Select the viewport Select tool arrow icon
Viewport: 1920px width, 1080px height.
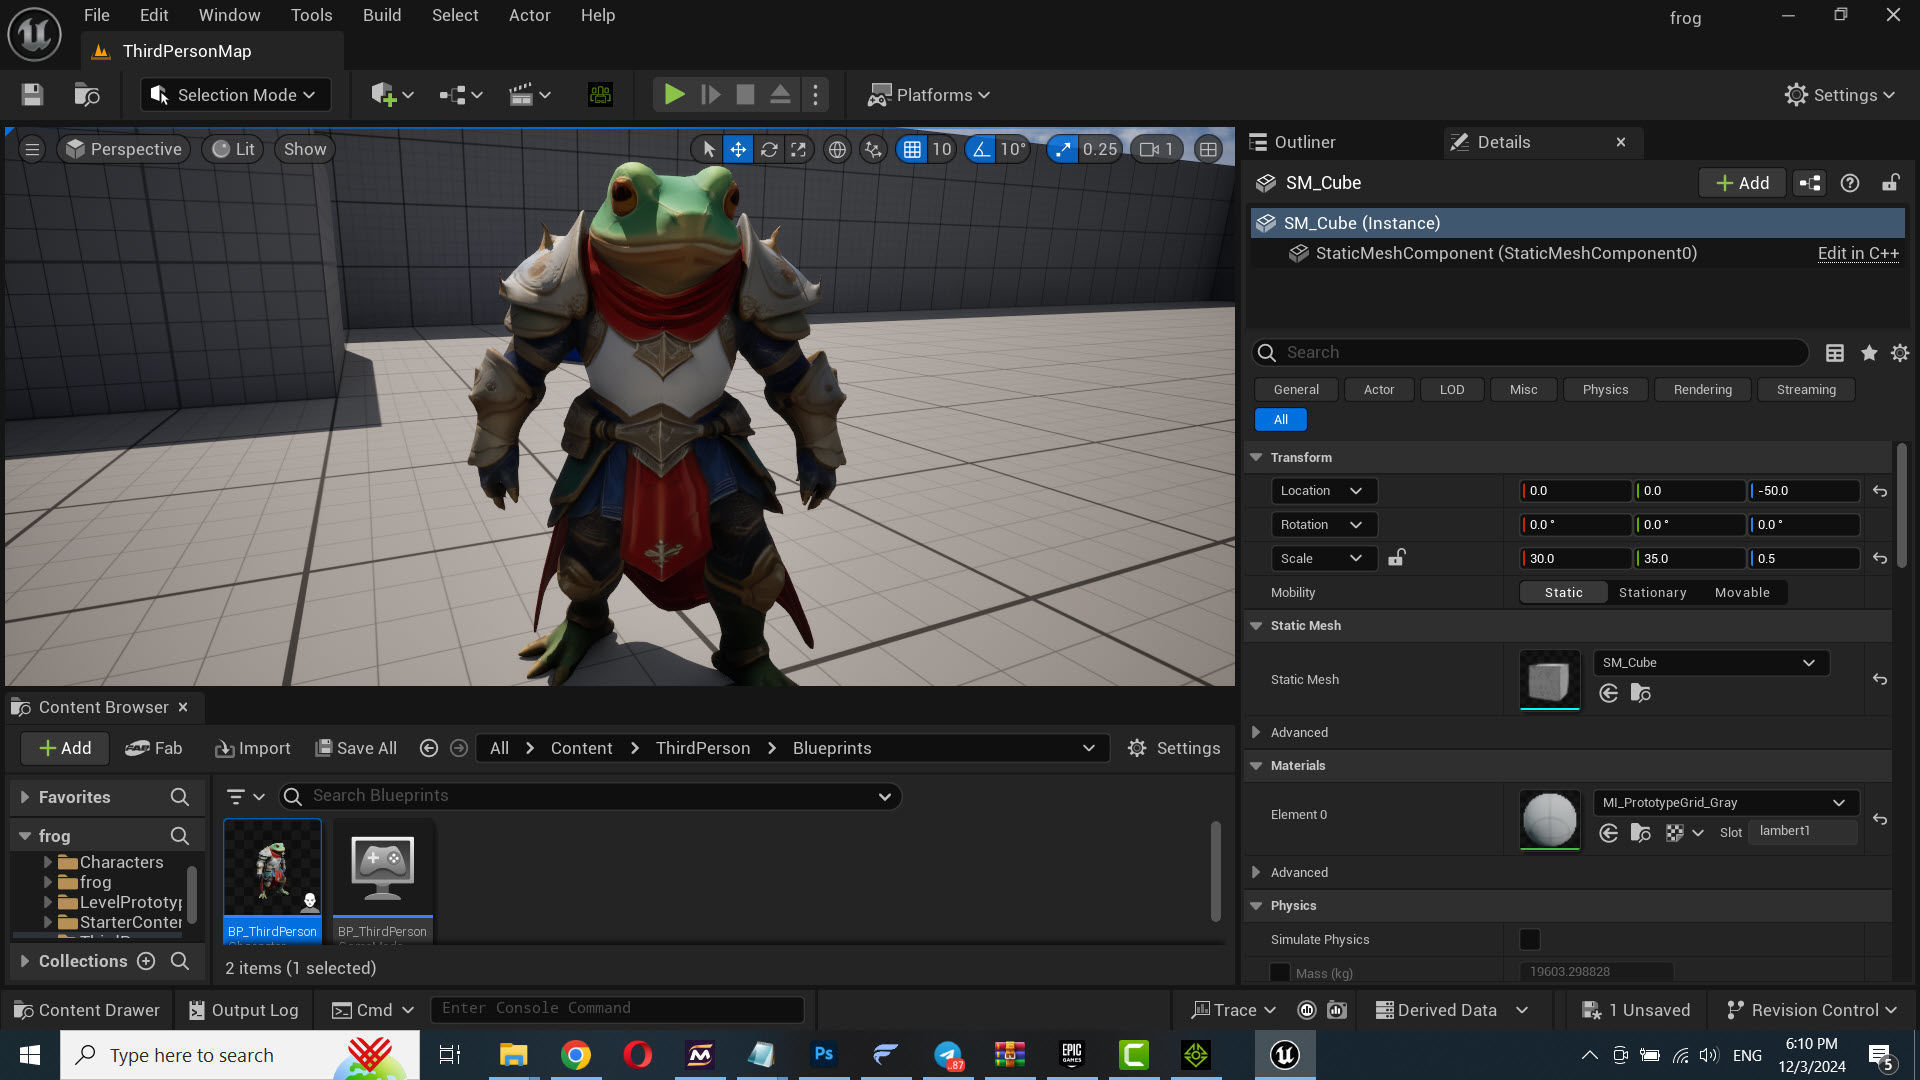click(x=709, y=149)
